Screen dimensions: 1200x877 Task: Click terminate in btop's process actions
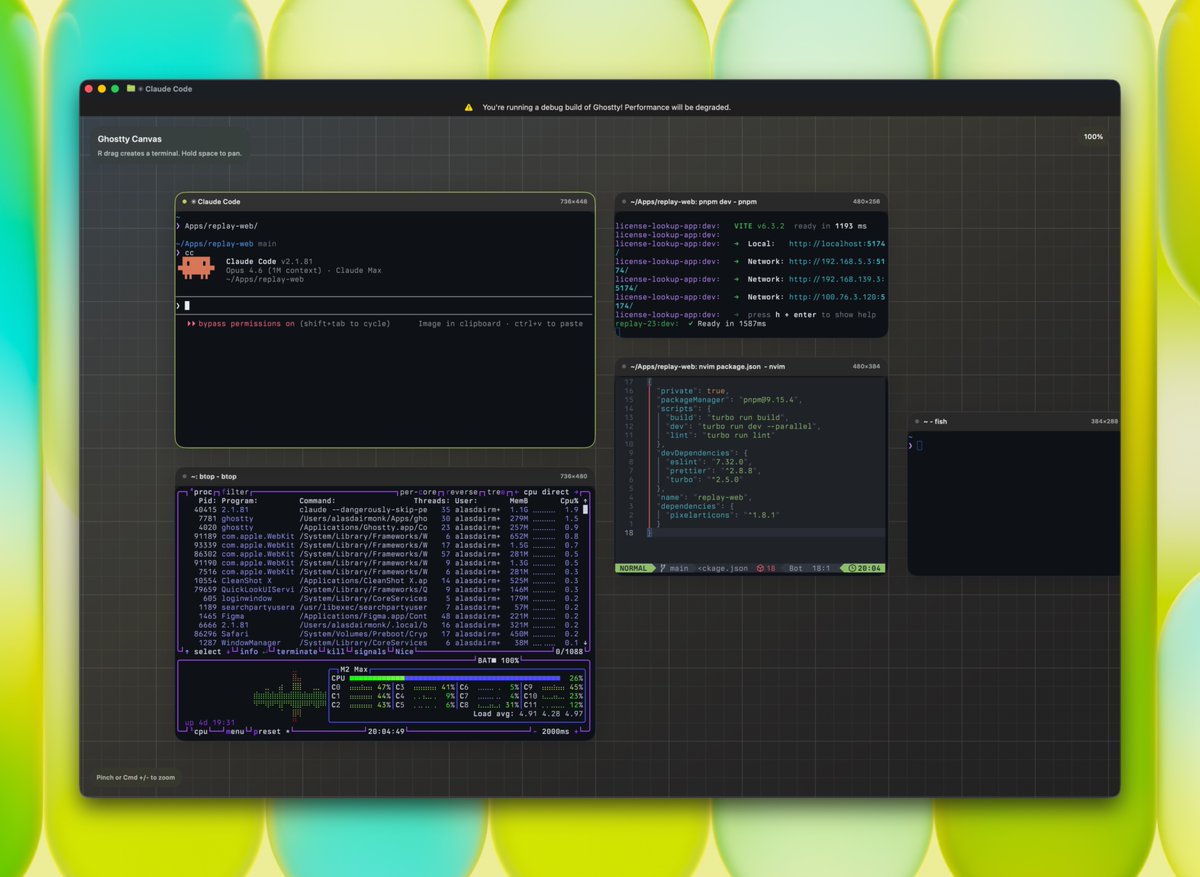click(x=297, y=652)
